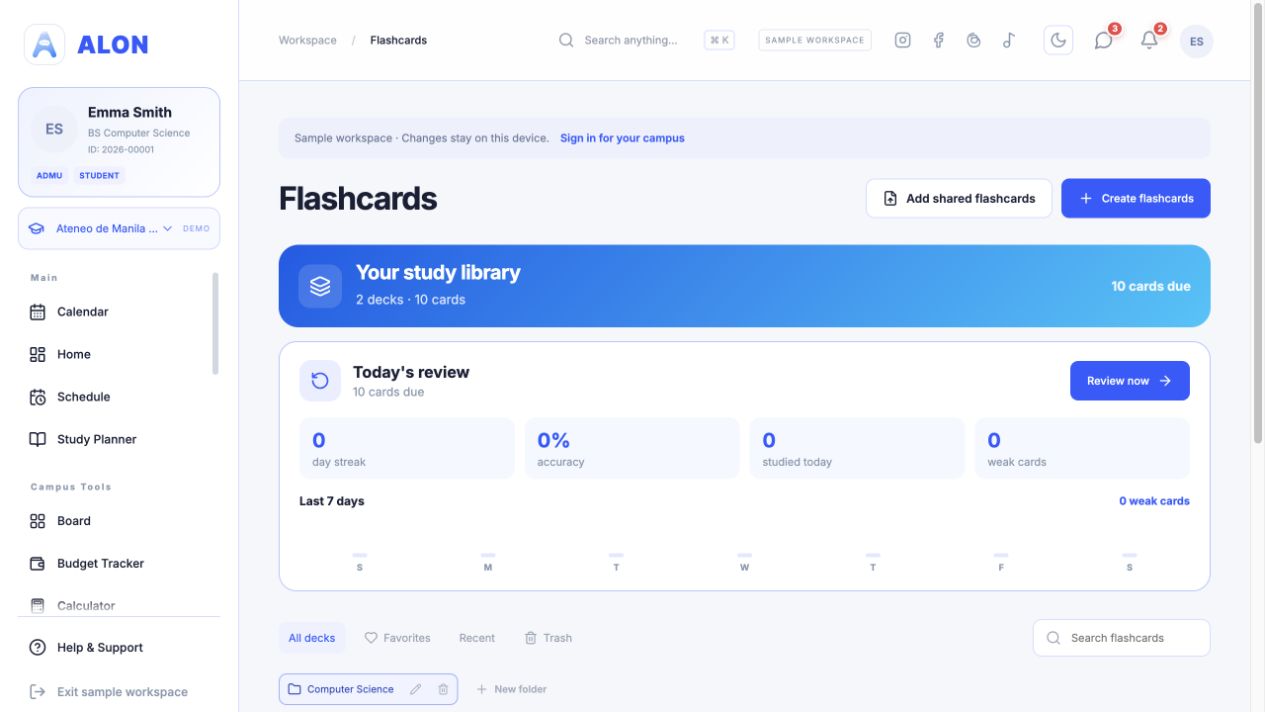Click the Flashcards breadcrumb item
This screenshot has width=1265, height=712.
pyautogui.click(x=398, y=40)
